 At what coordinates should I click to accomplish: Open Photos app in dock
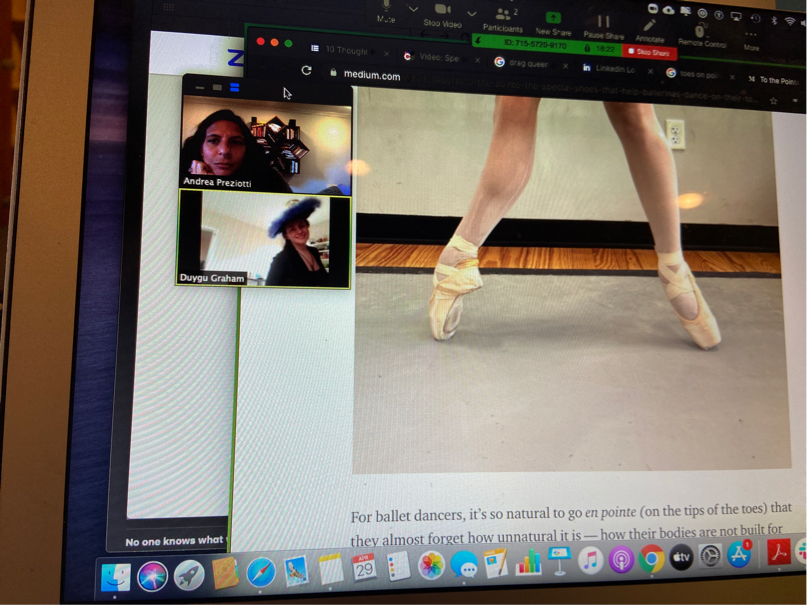431,565
